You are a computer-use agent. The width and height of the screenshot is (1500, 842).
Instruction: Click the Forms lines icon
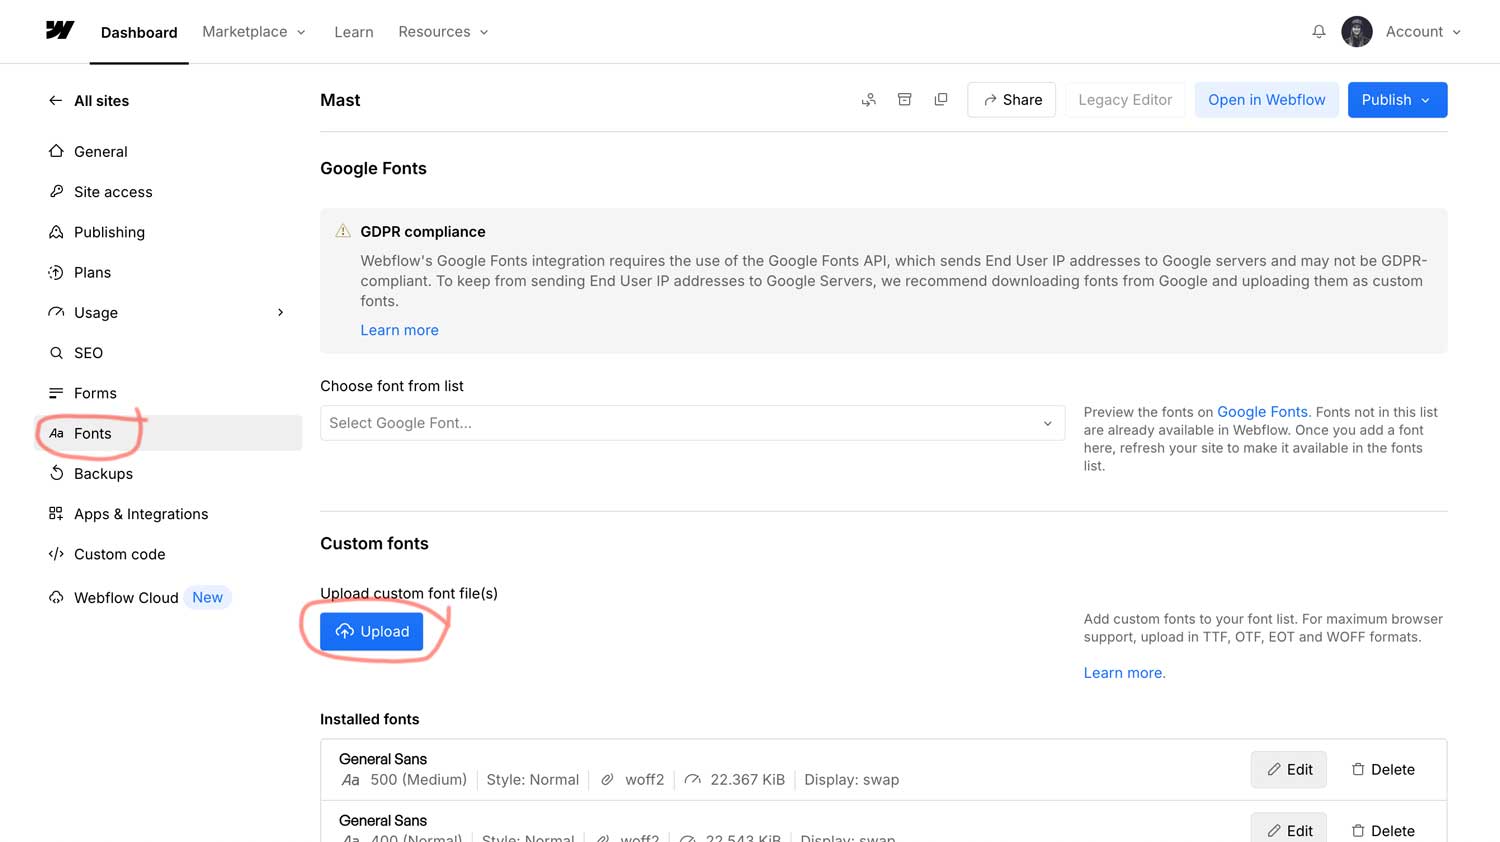(x=56, y=393)
